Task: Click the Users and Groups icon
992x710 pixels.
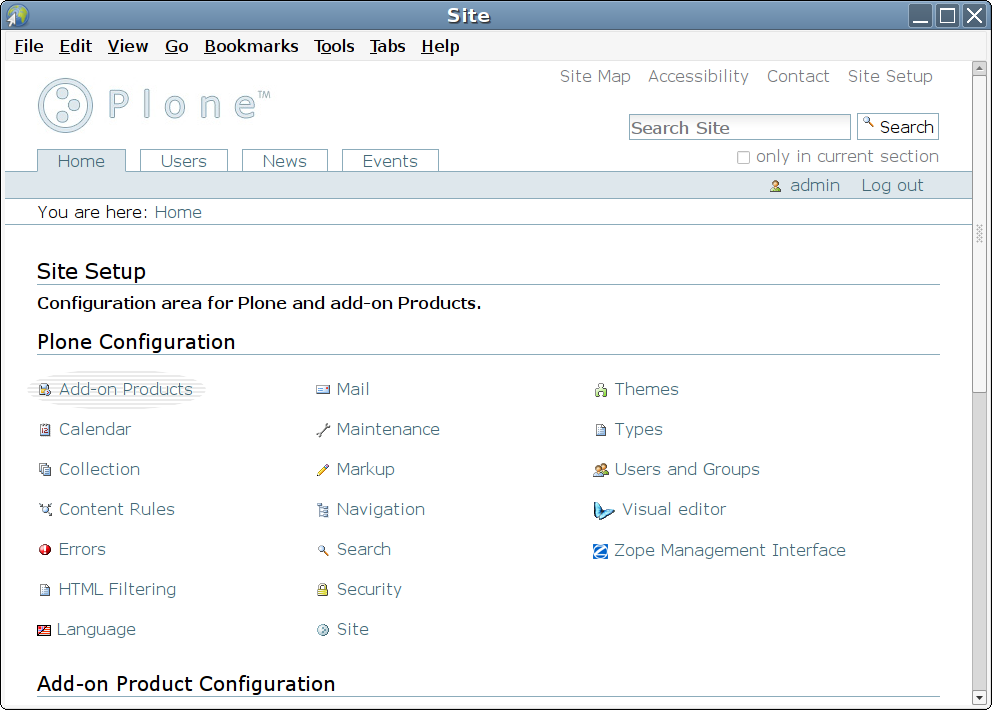Action: click(x=601, y=470)
